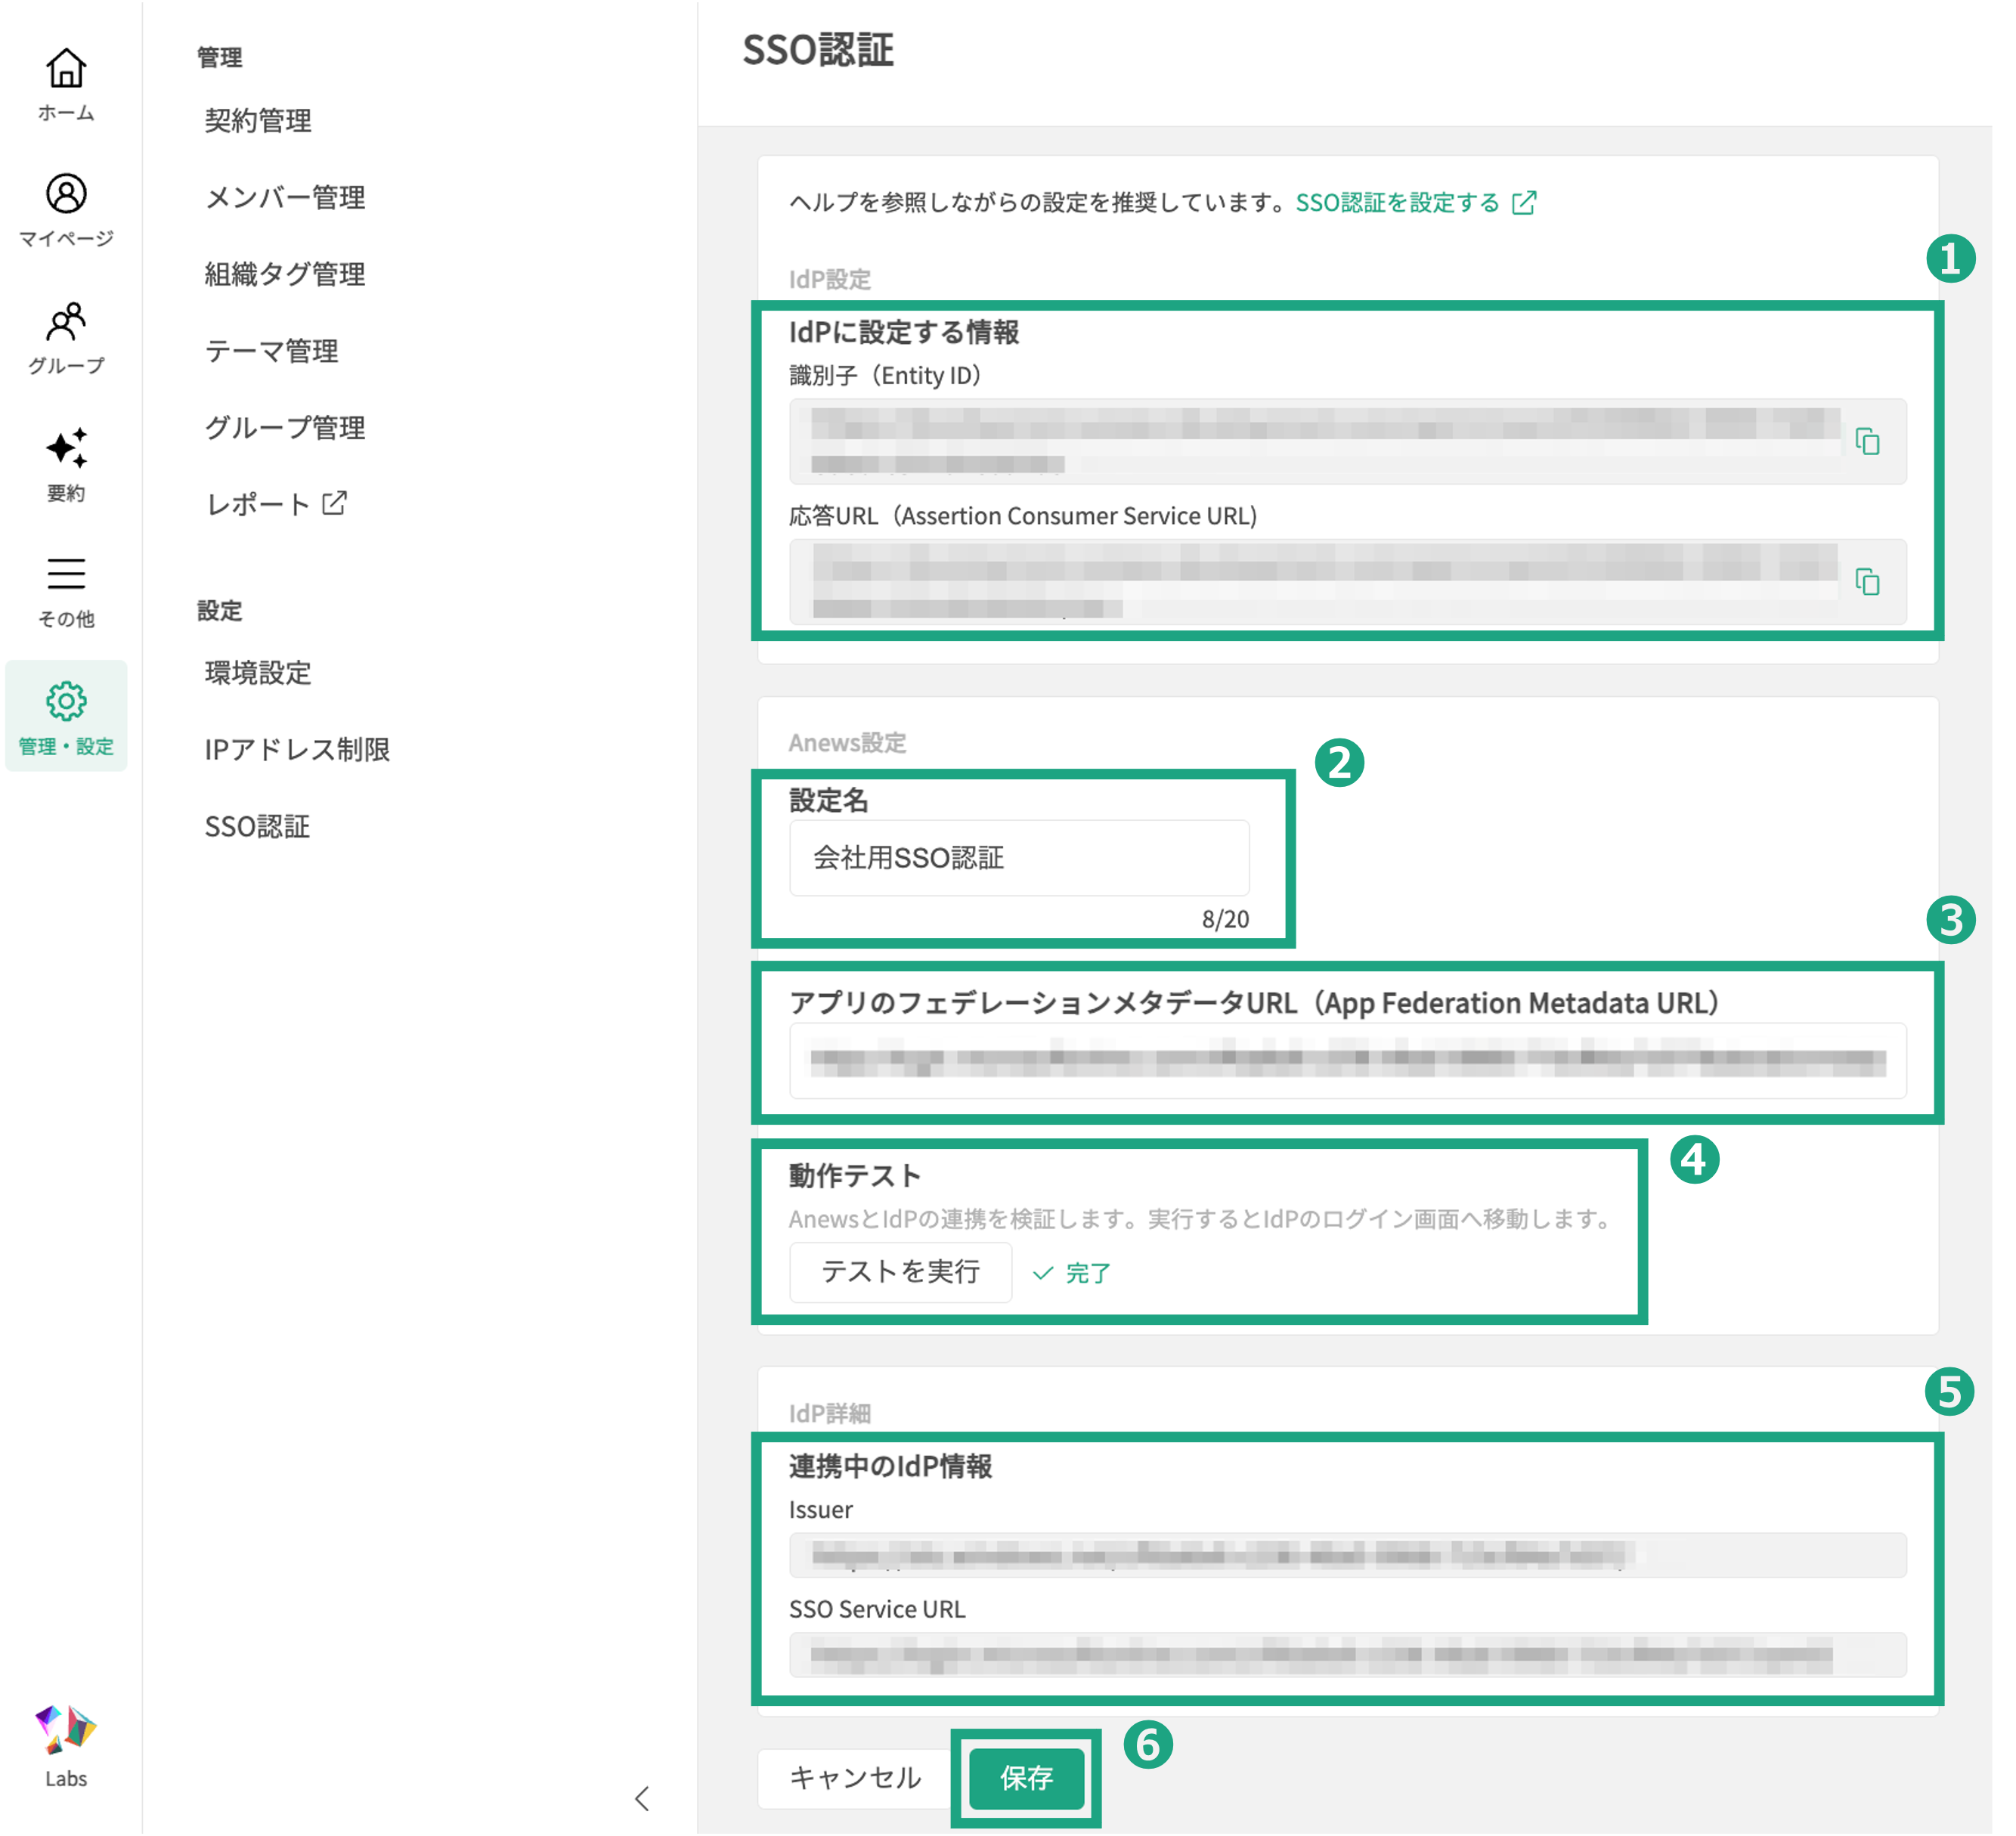
Task: Open the その他 hamburger menu icon
Action: (x=66, y=574)
